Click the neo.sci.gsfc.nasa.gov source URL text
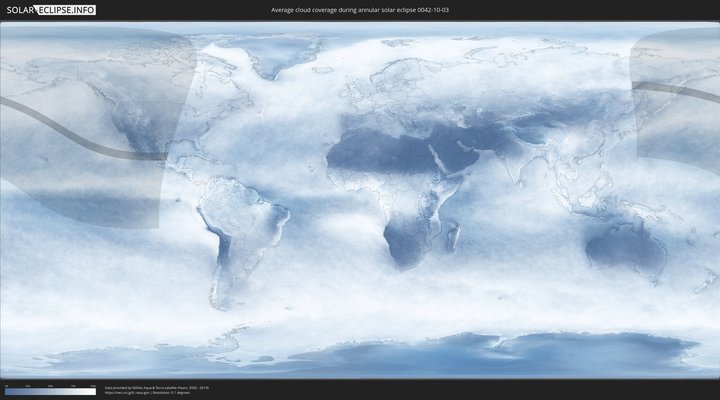Screen dimensions: 720x400 point(128,393)
